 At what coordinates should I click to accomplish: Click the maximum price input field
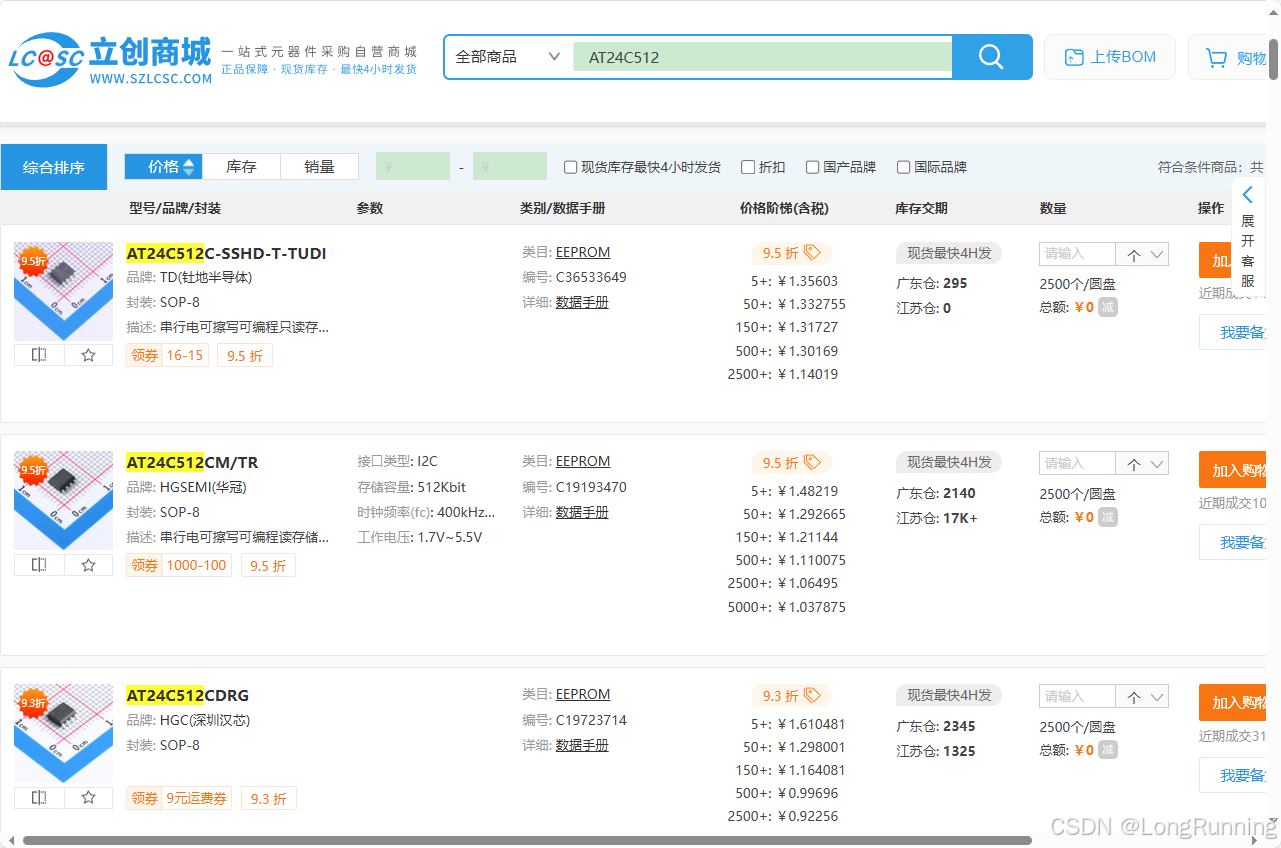[510, 167]
